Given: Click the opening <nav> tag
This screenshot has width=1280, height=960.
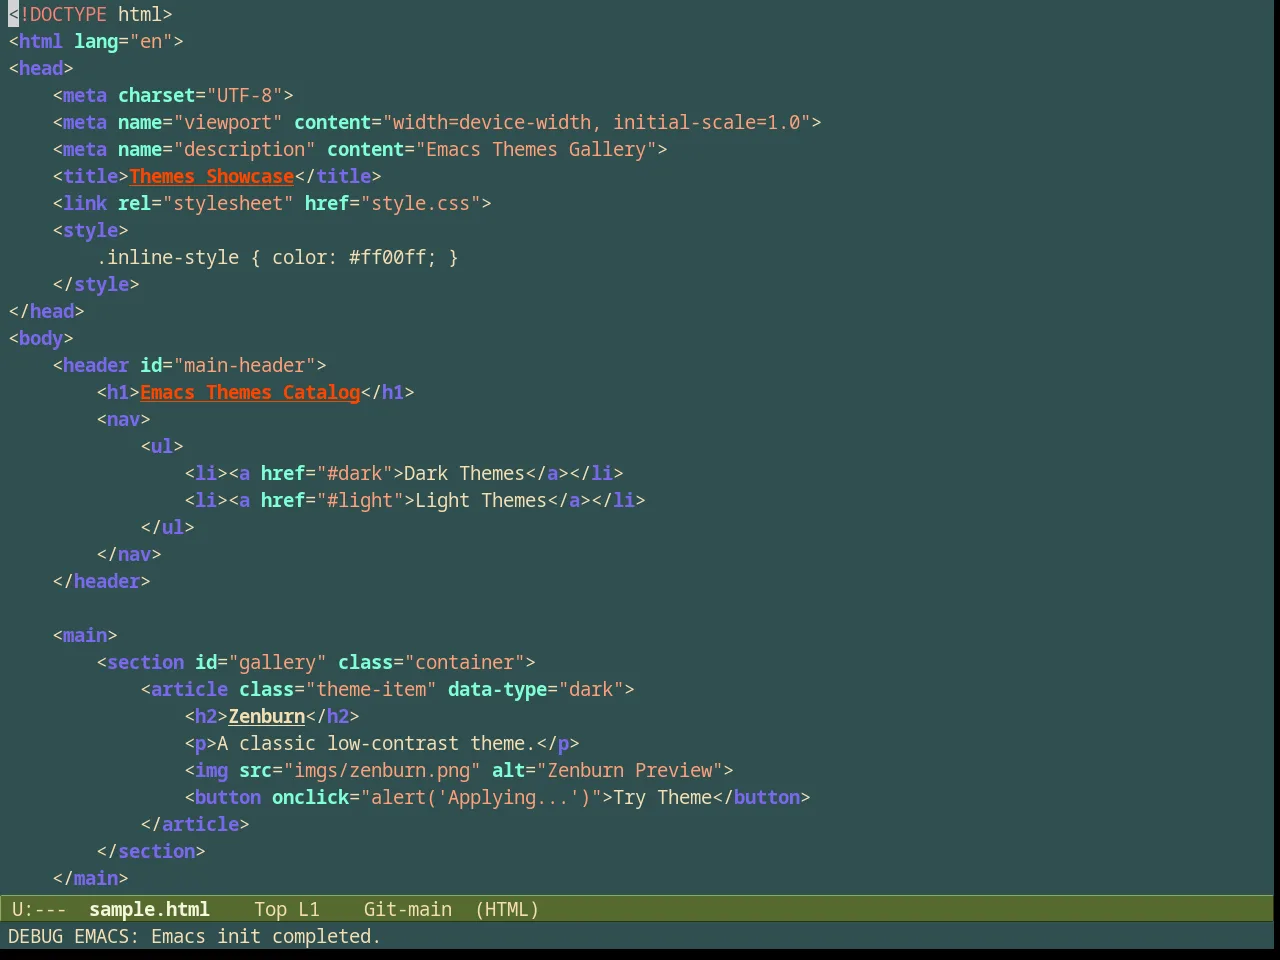Looking at the screenshot, I should point(123,419).
